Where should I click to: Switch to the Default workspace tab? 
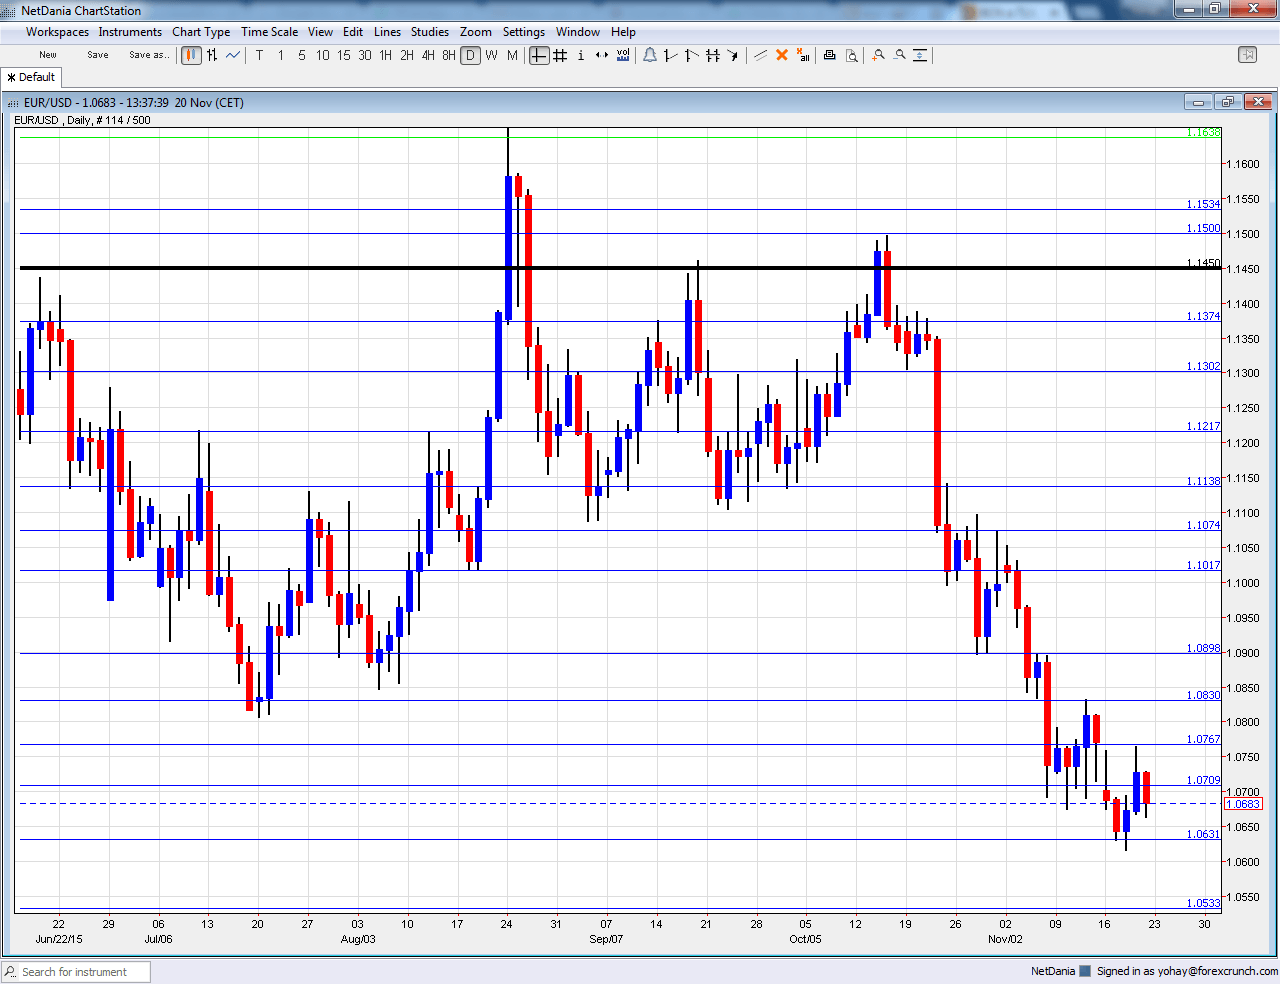coord(30,77)
